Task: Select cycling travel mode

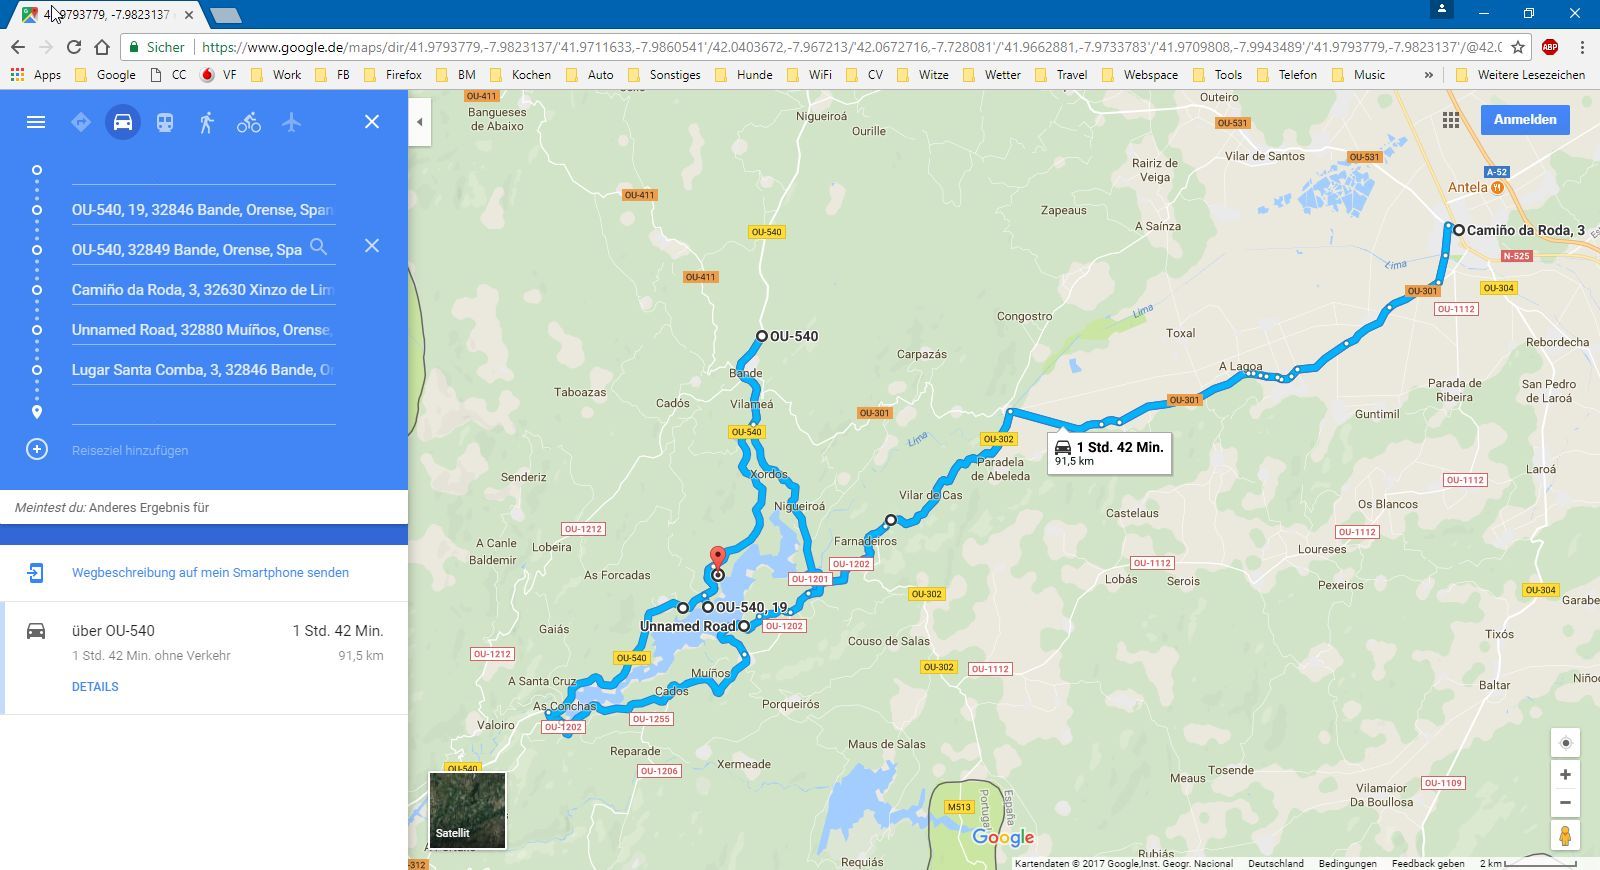Action: click(249, 122)
